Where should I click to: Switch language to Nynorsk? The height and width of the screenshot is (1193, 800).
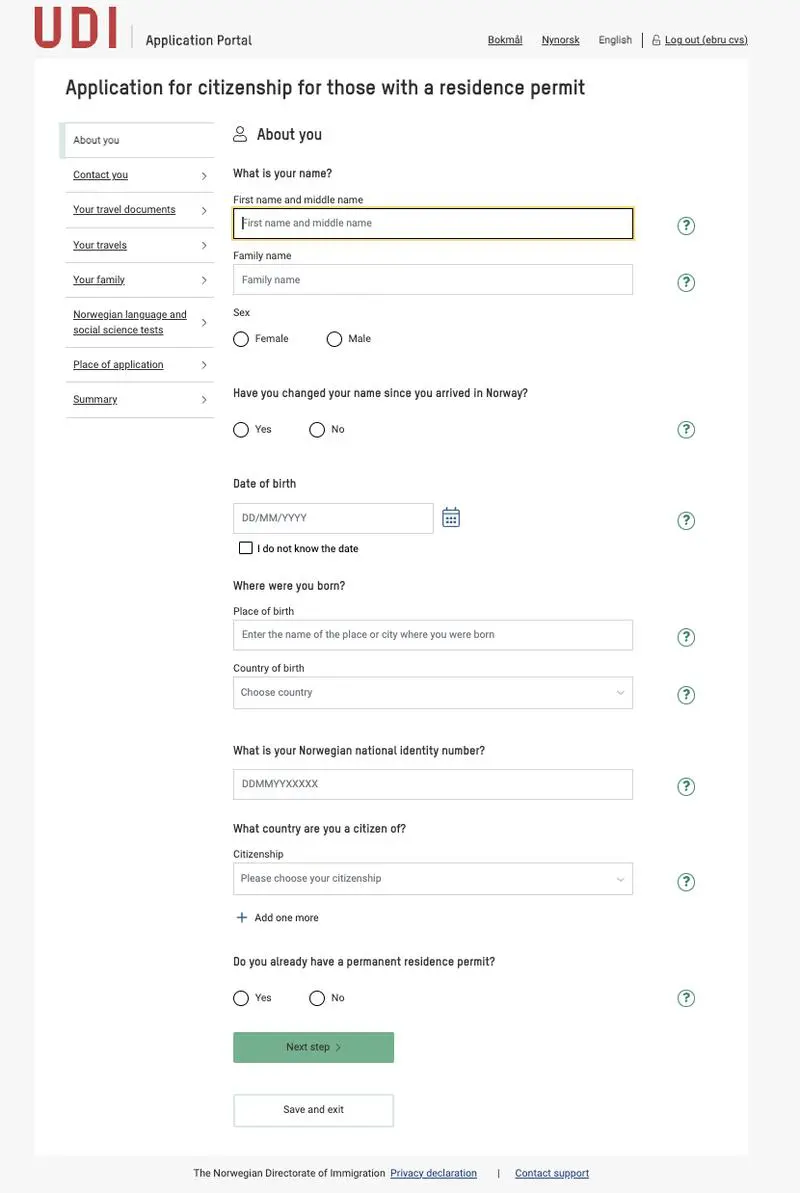pos(560,39)
